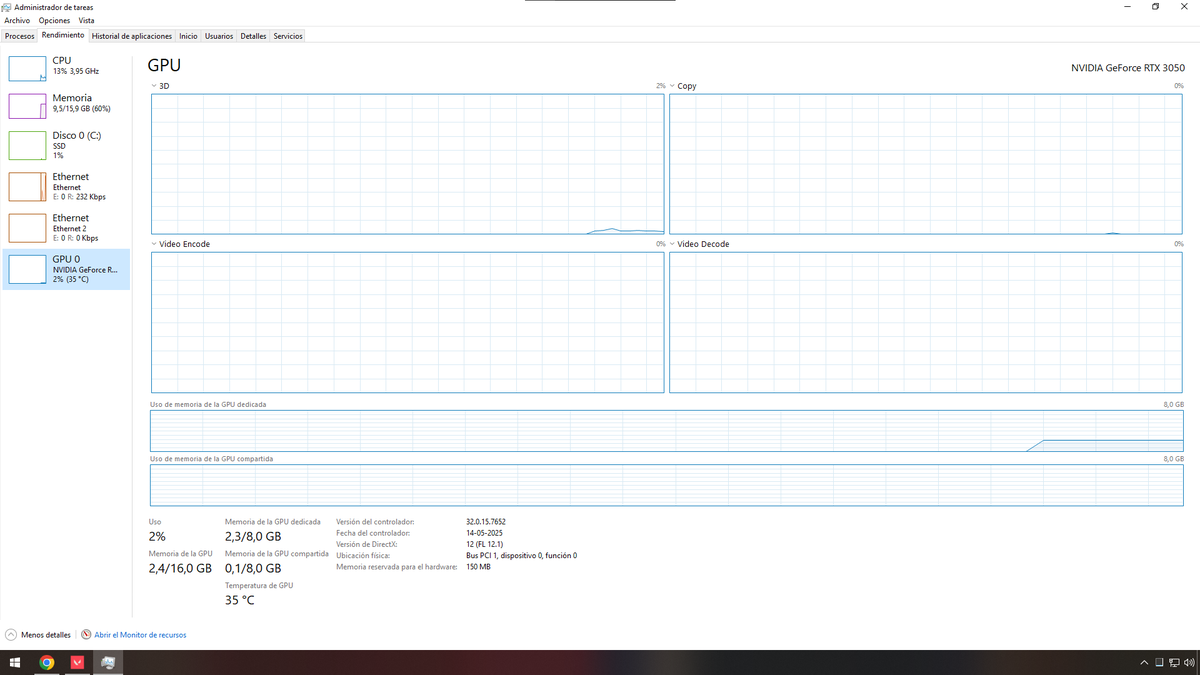The image size is (1200, 675).
Task: Select the Rendimiento tab
Action: pos(63,35)
